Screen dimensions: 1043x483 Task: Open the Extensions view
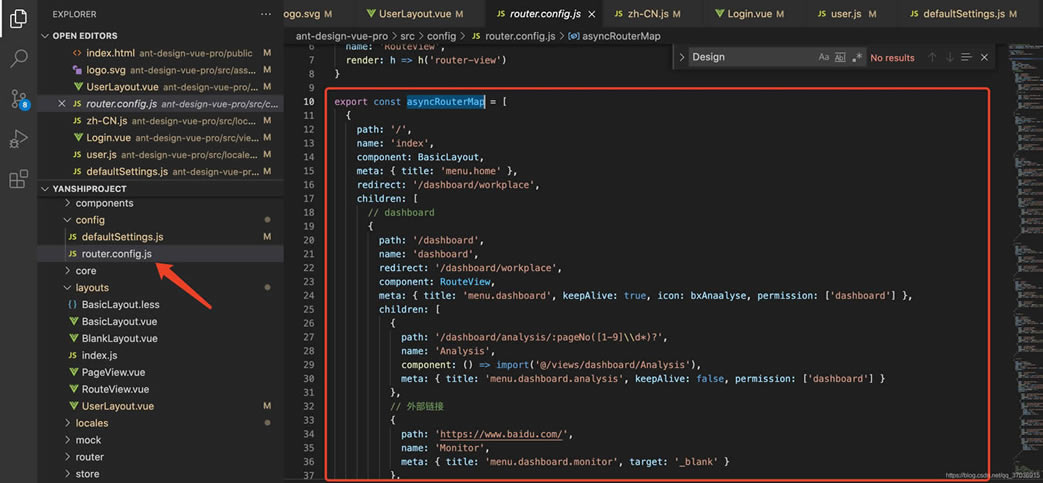point(19,179)
